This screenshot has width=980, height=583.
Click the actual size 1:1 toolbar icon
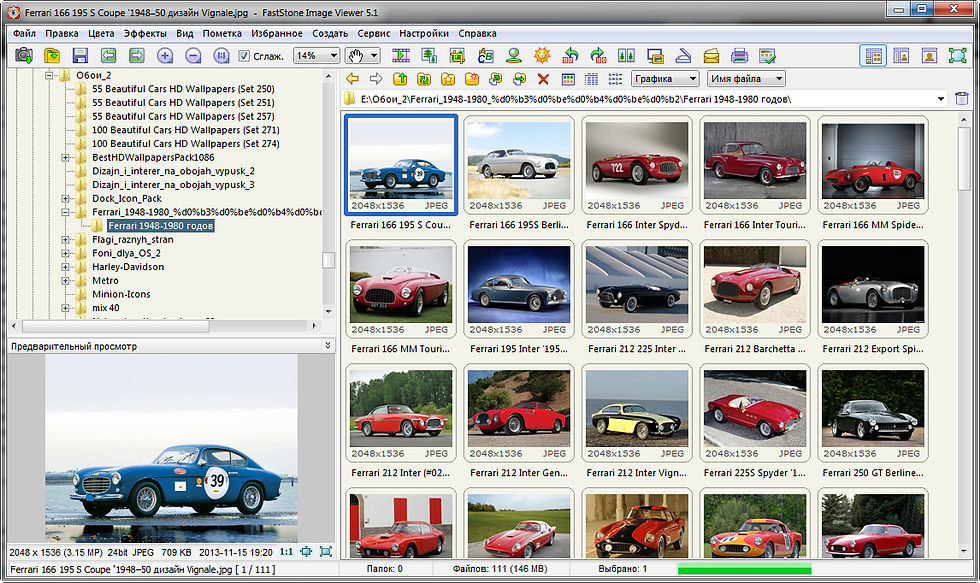tap(221, 56)
